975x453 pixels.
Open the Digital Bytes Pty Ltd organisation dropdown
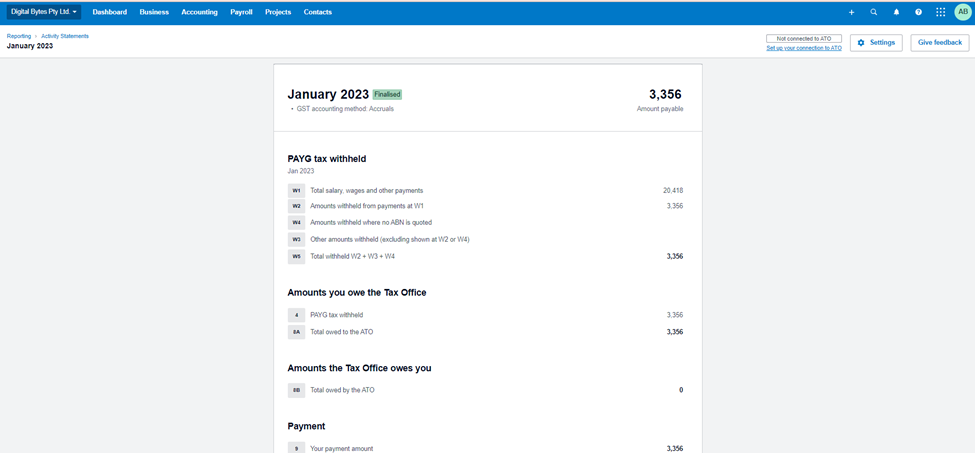pos(44,12)
